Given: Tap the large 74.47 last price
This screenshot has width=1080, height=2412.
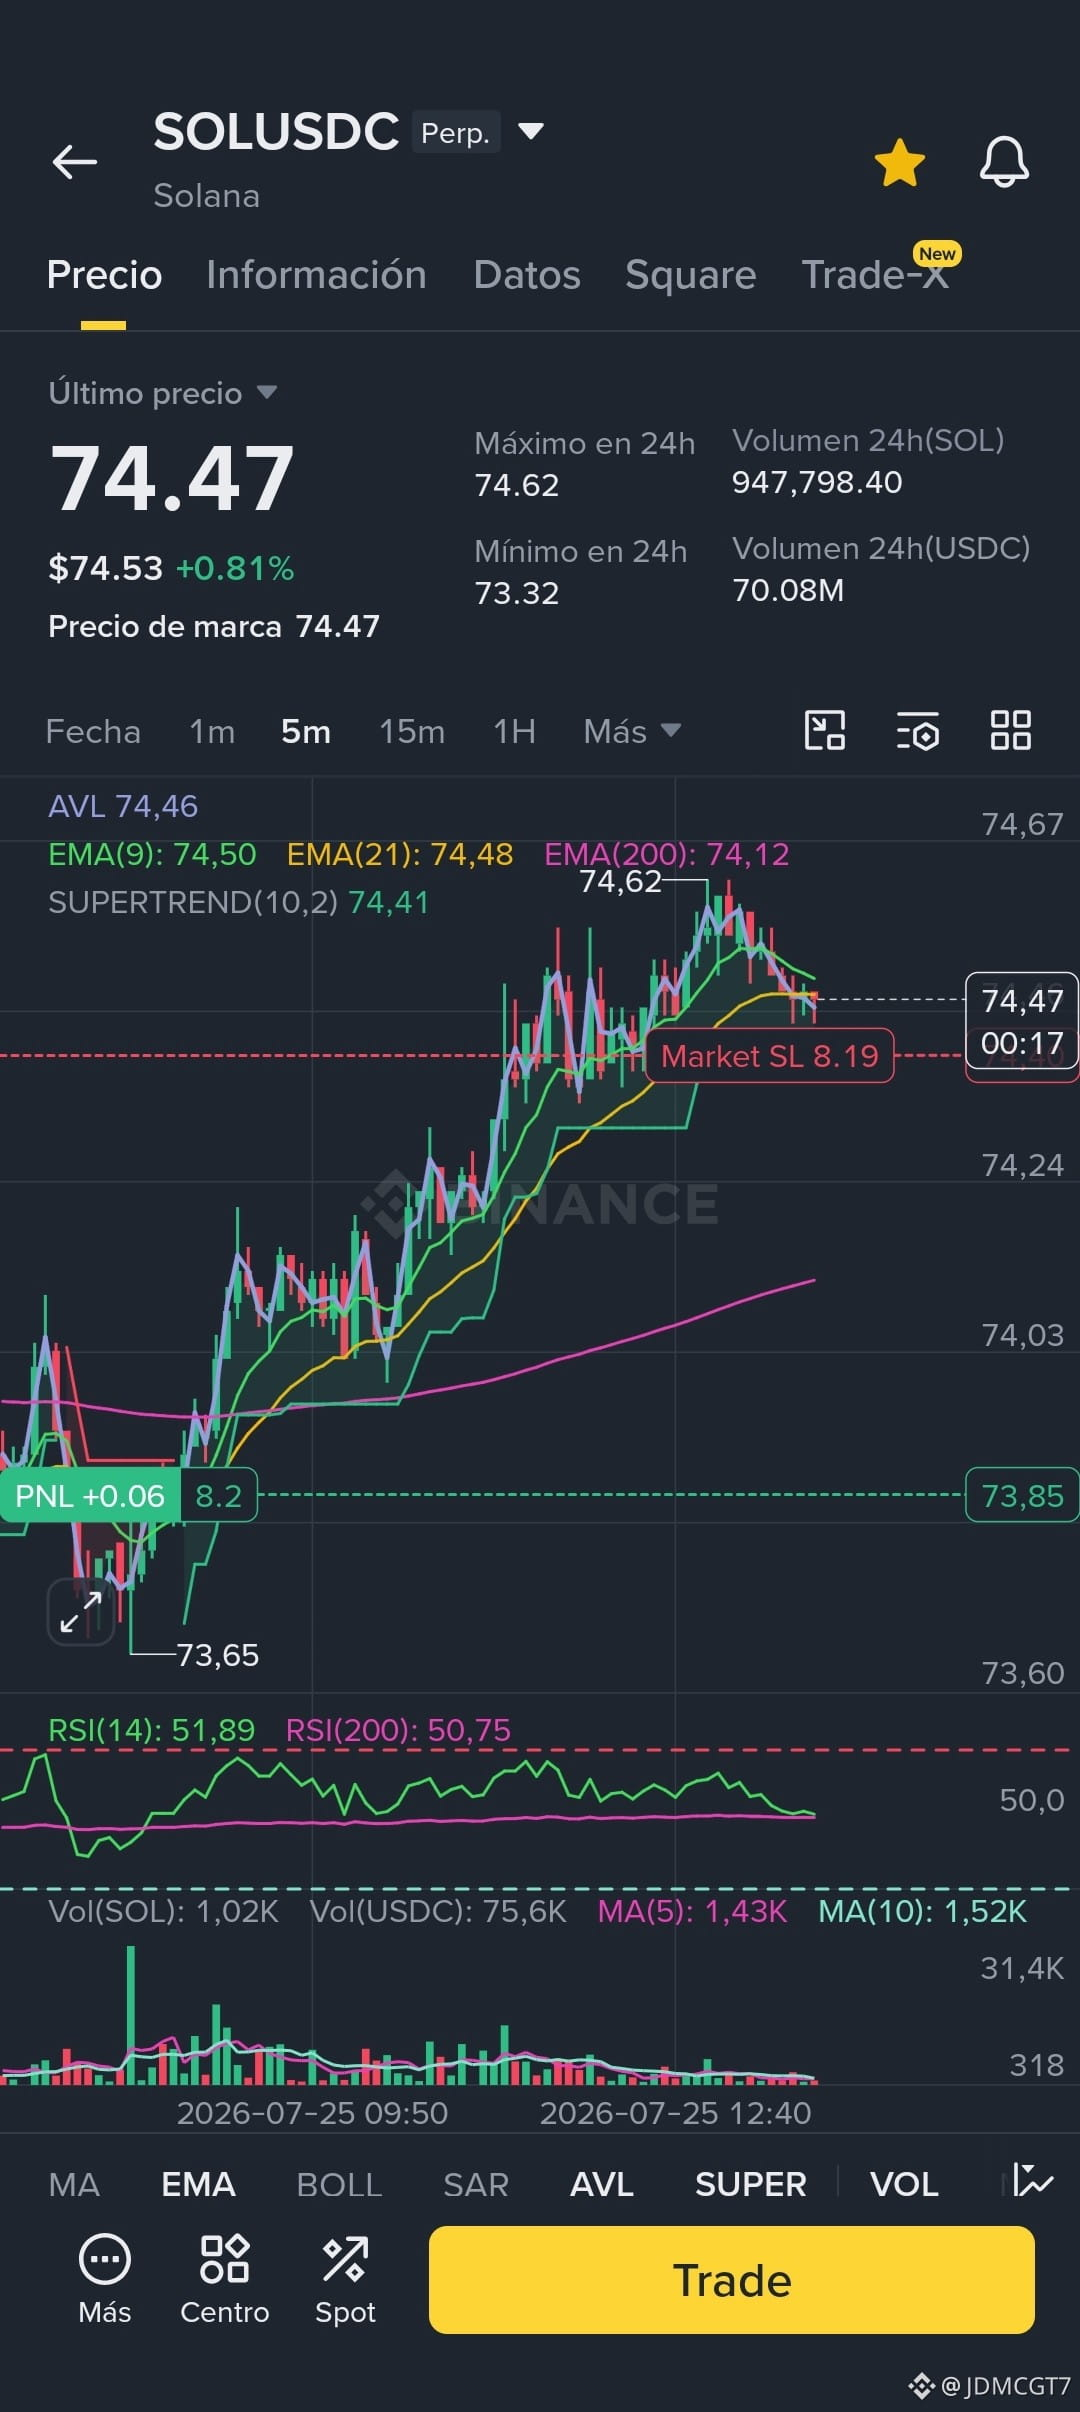Looking at the screenshot, I should 172,478.
